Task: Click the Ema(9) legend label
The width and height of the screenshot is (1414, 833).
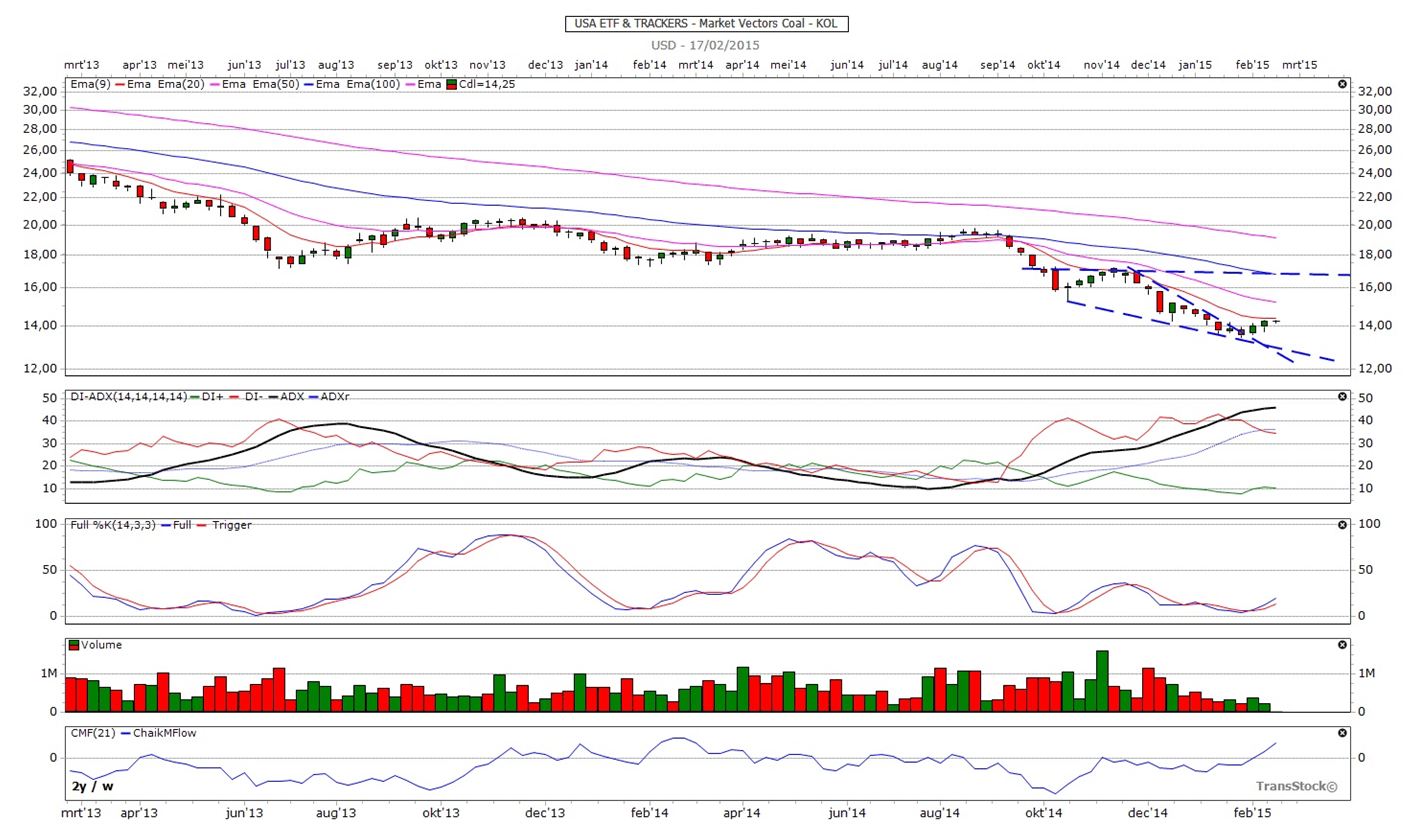Action: pyautogui.click(x=91, y=85)
